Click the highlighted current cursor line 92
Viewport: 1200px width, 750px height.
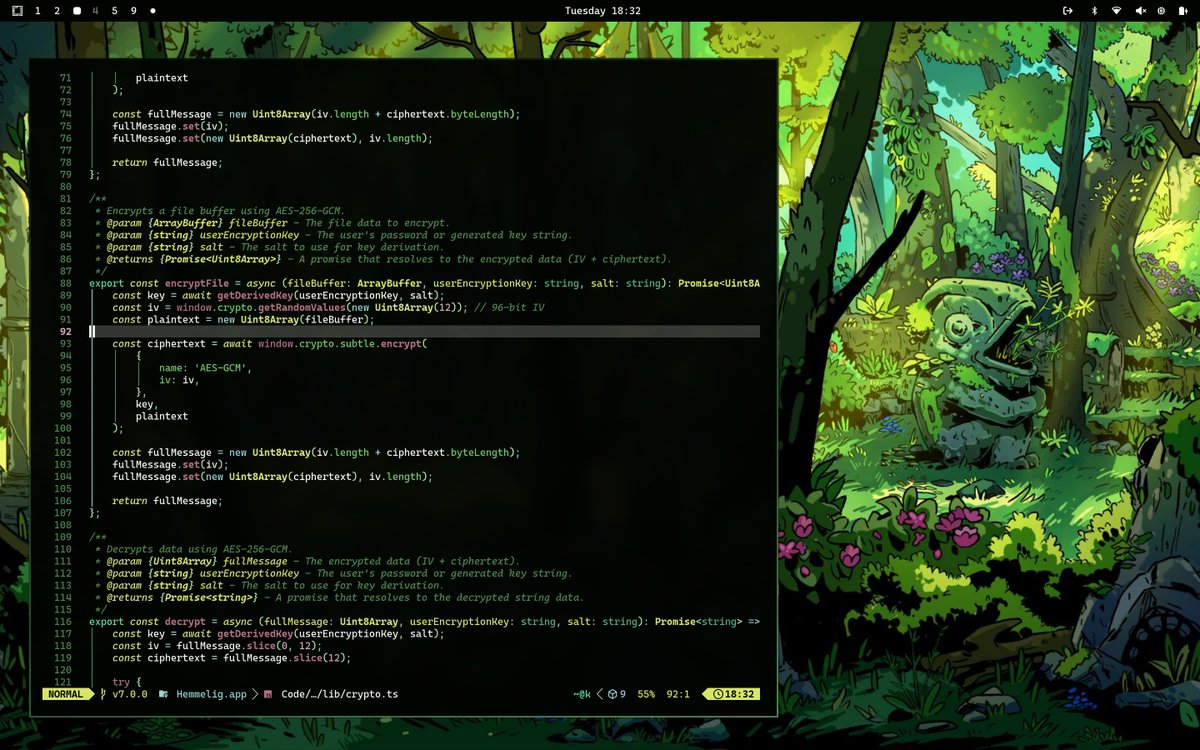coord(424,332)
